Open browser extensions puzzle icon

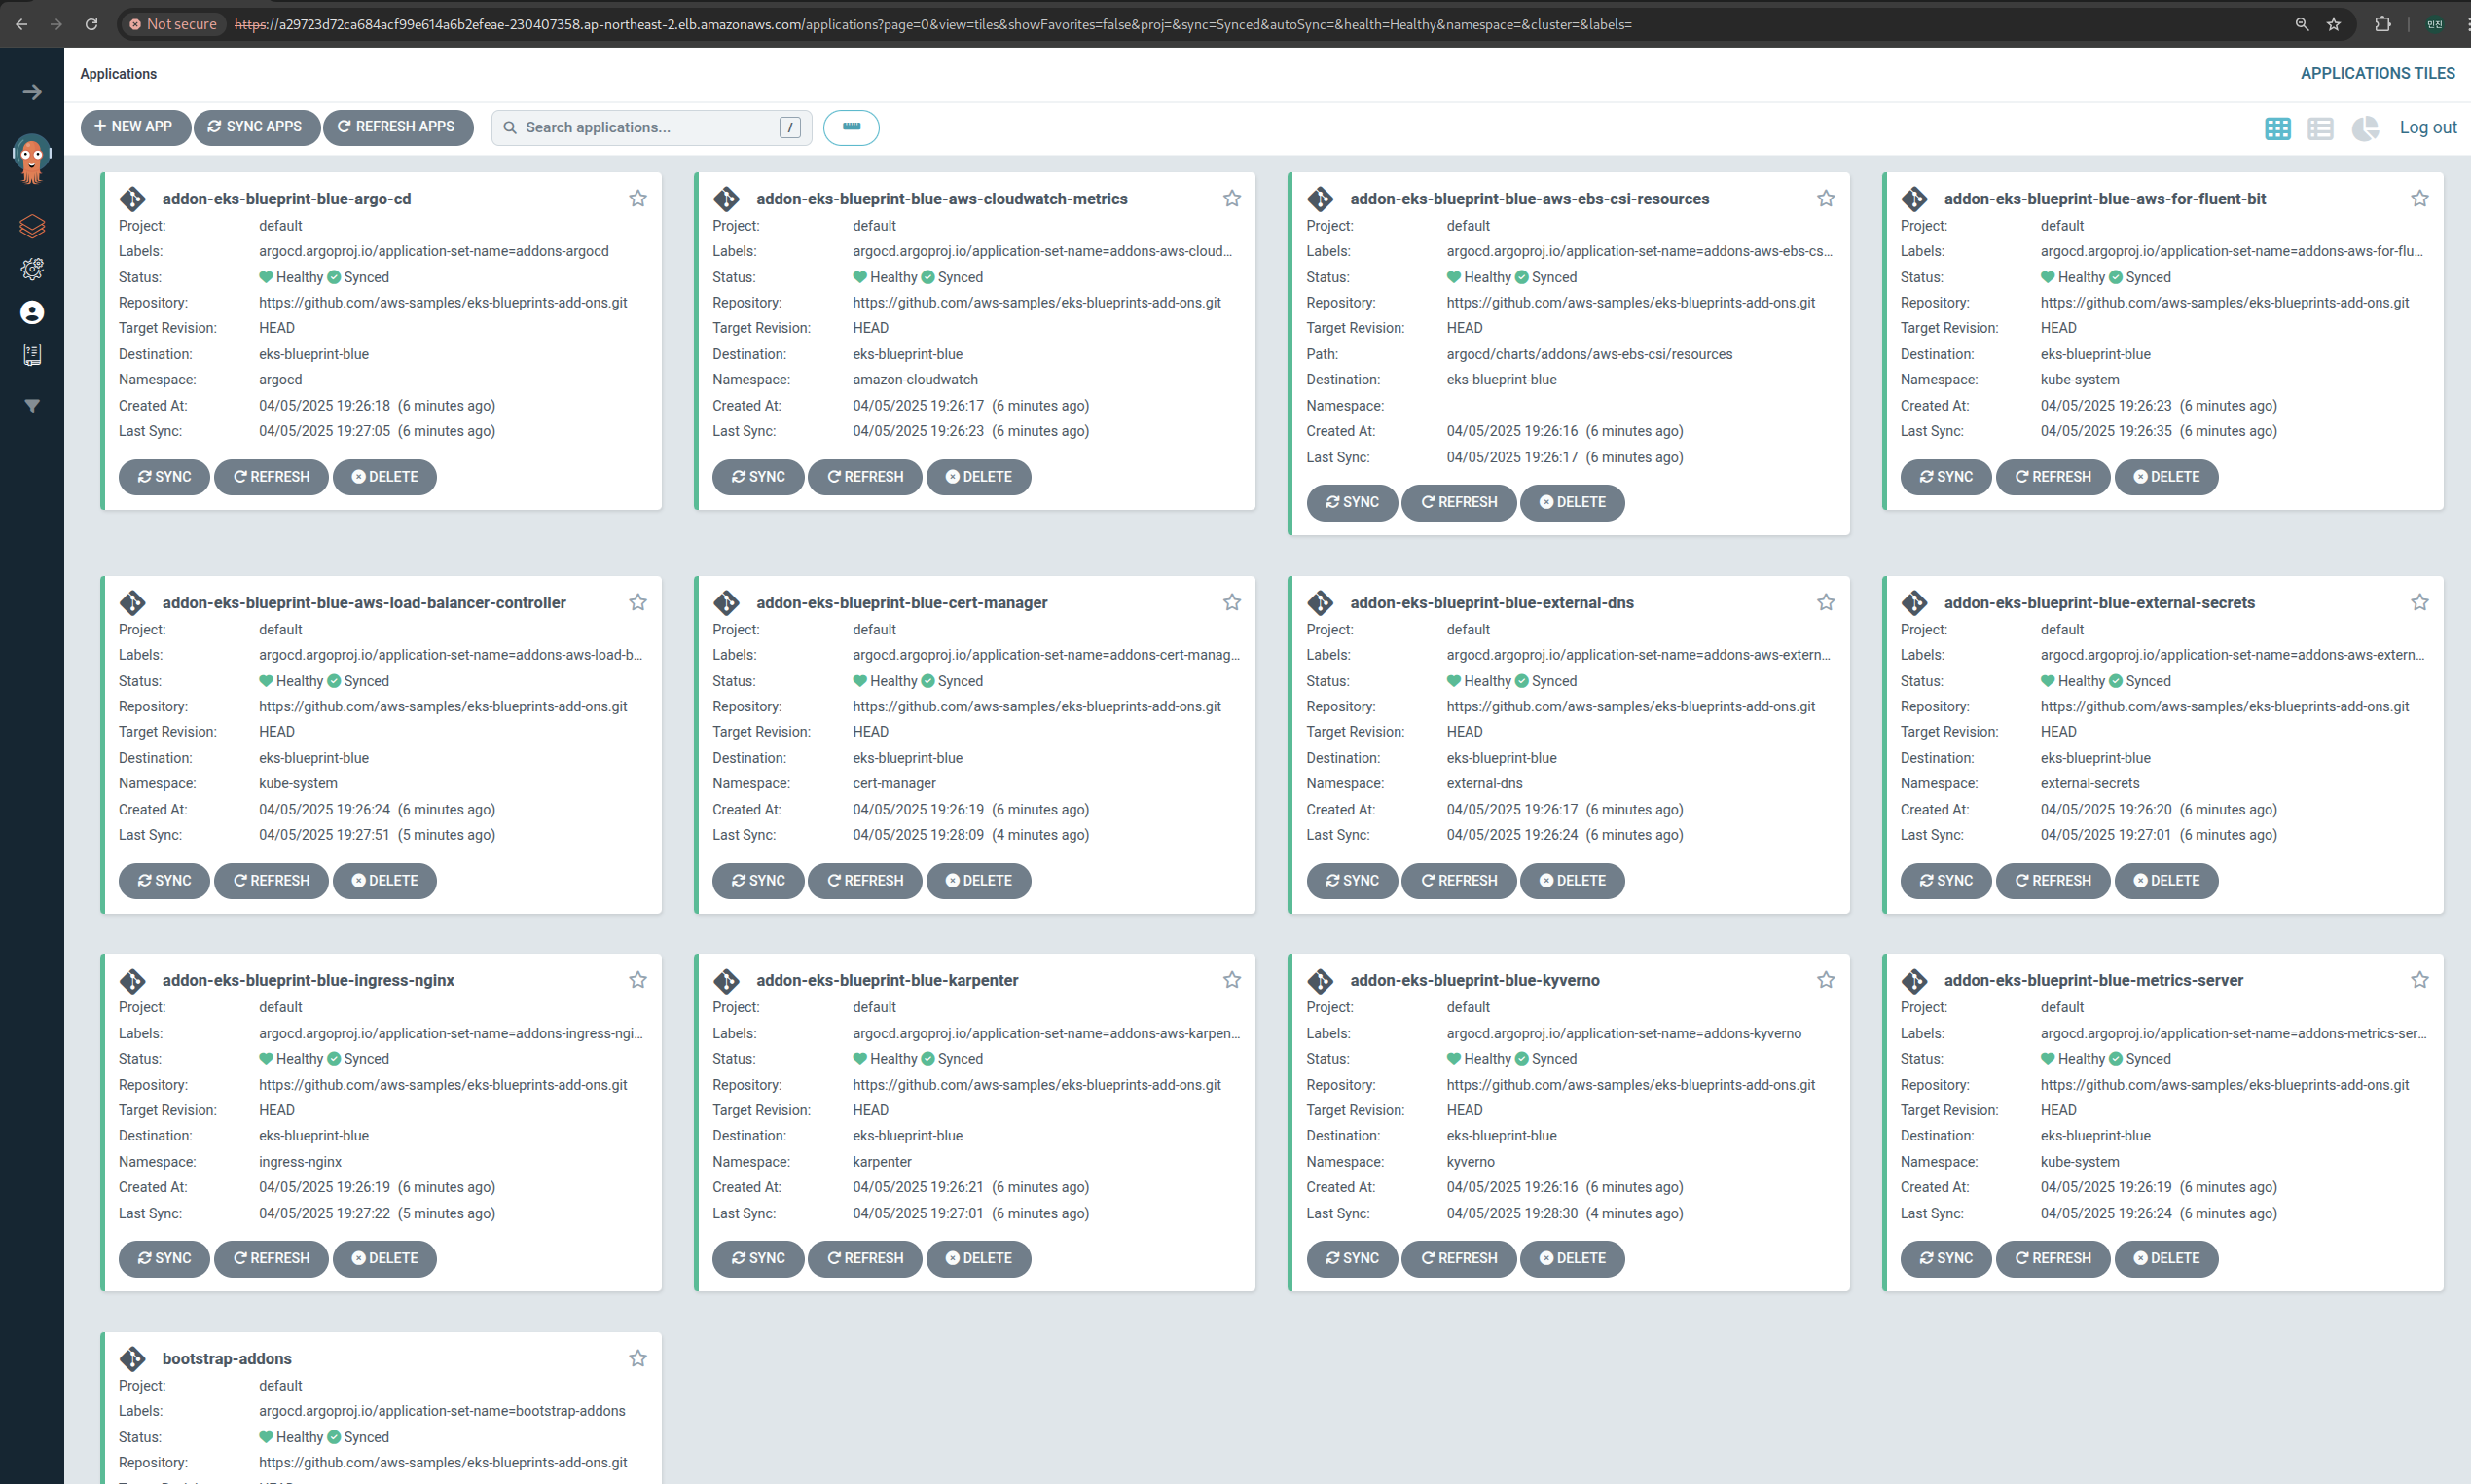(2383, 24)
